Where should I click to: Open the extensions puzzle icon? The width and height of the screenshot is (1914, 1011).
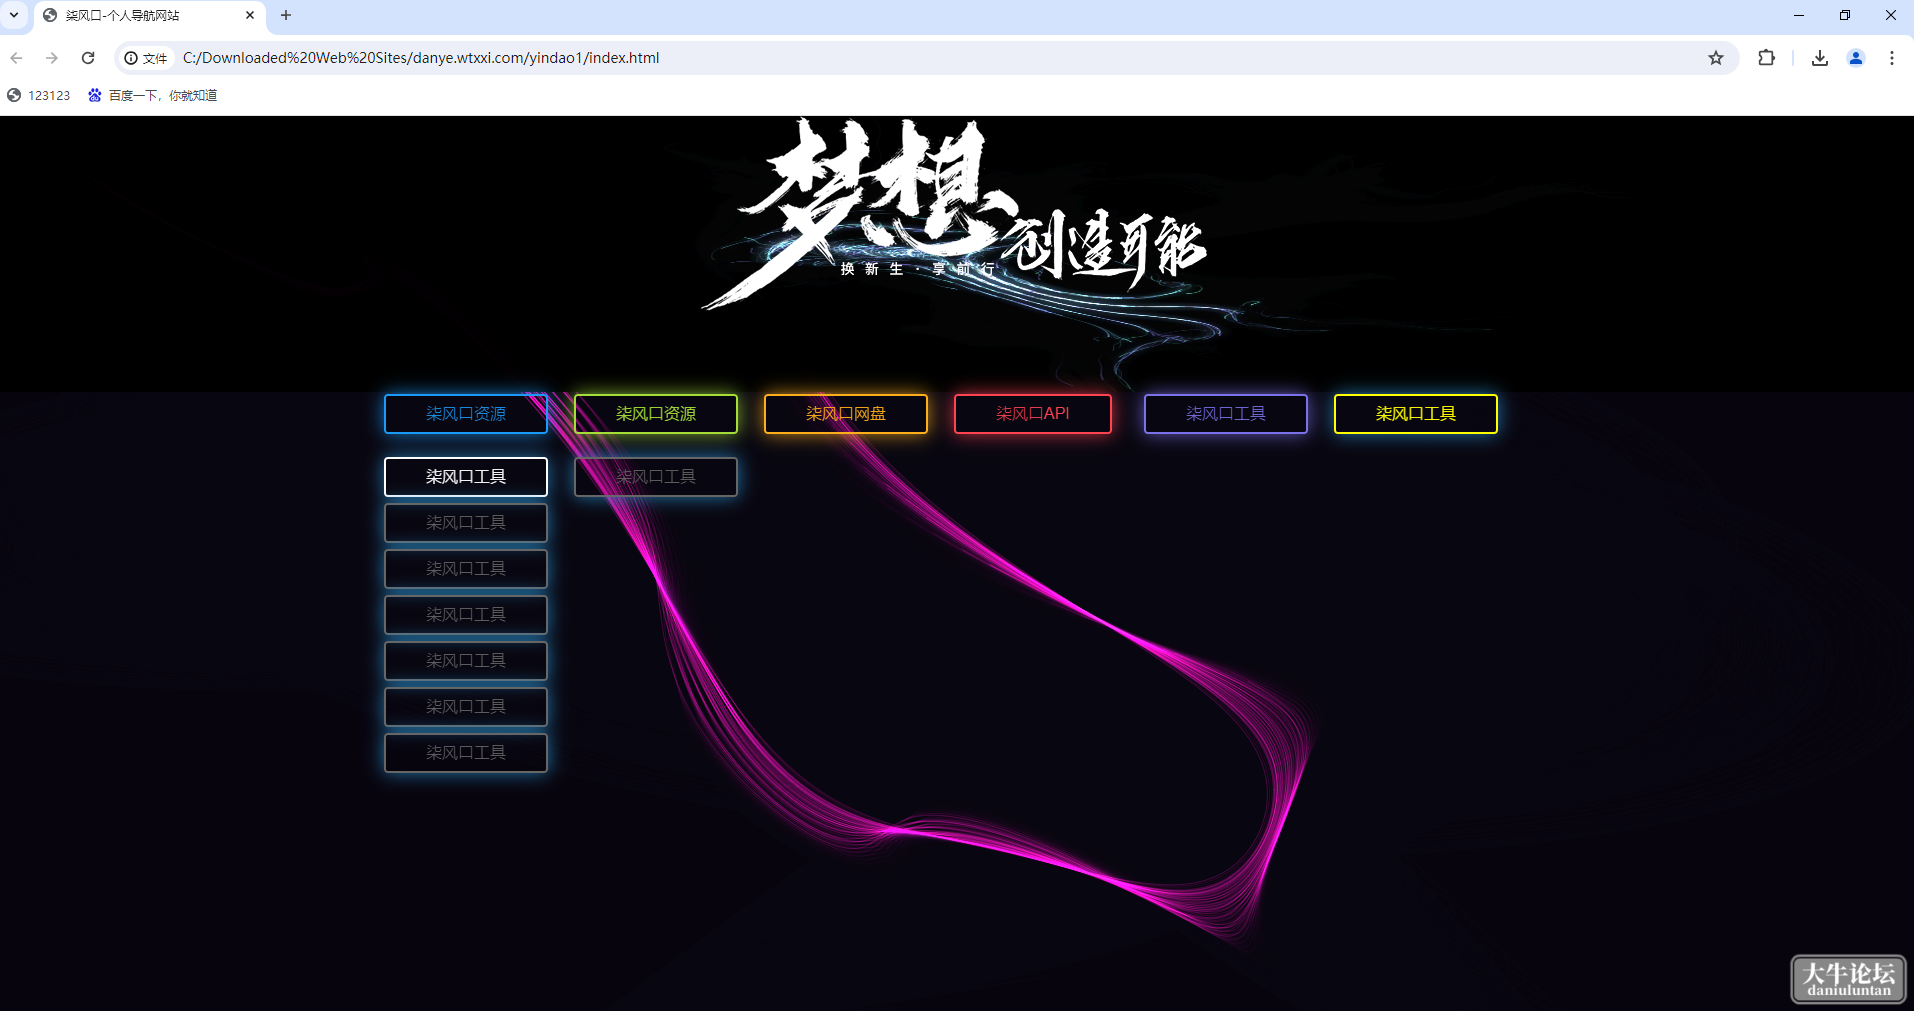point(1767,58)
